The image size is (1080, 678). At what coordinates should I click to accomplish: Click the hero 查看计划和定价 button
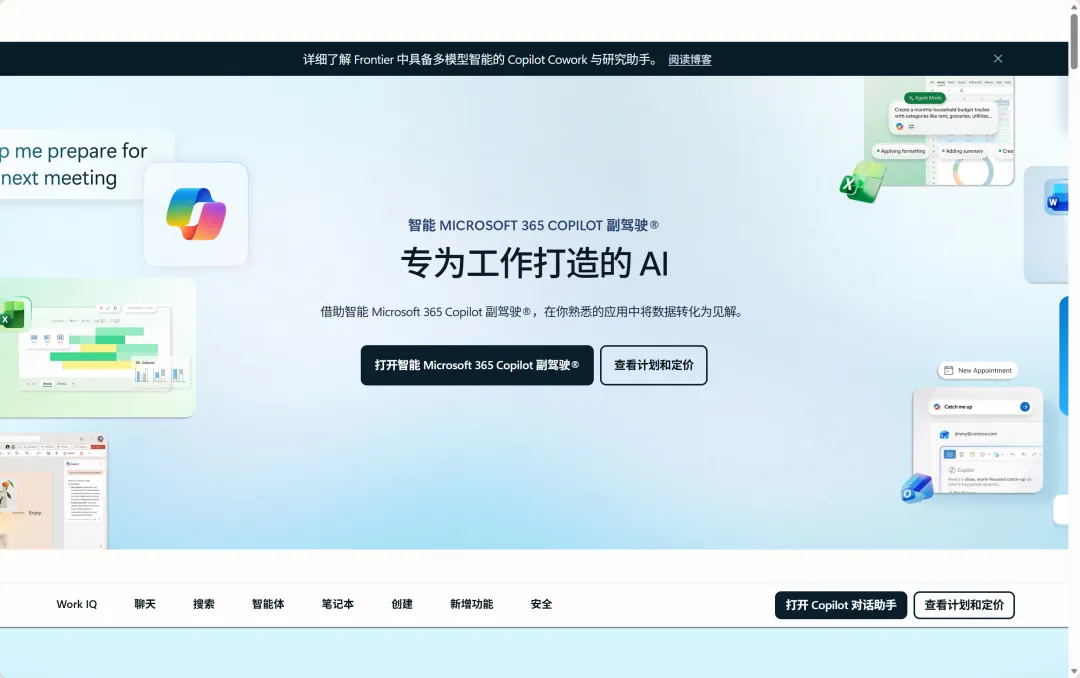[654, 365]
